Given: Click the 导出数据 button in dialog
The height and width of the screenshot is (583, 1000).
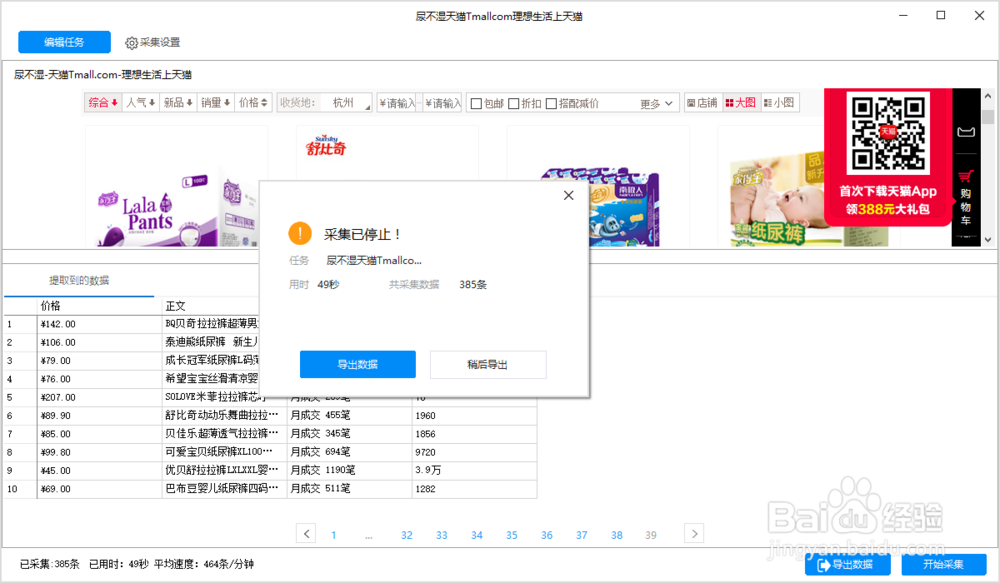Looking at the screenshot, I should (358, 364).
